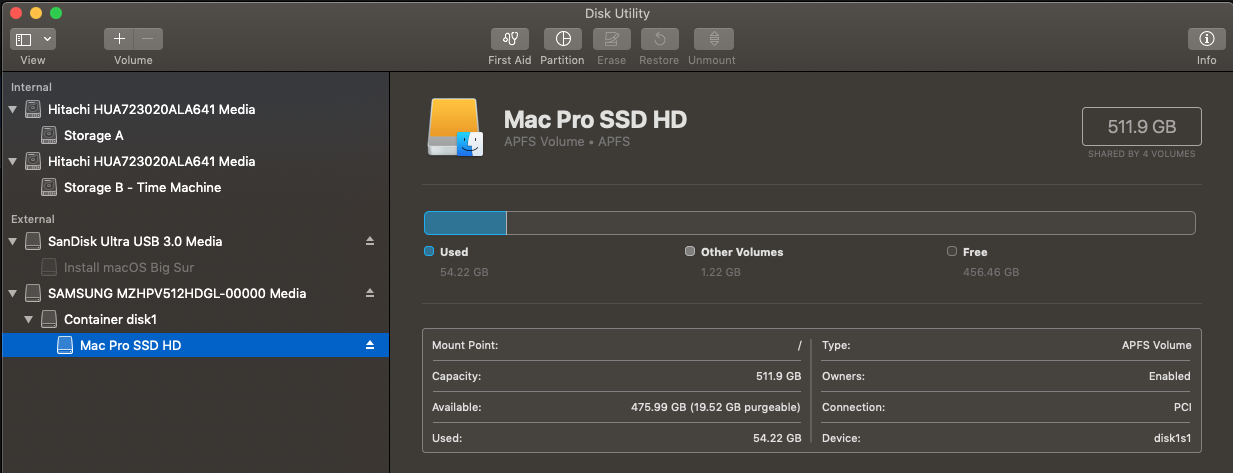Screen dimensions: 1233x473
Task: Eject the Mac Pro SSD HD volume
Action: (x=369, y=345)
